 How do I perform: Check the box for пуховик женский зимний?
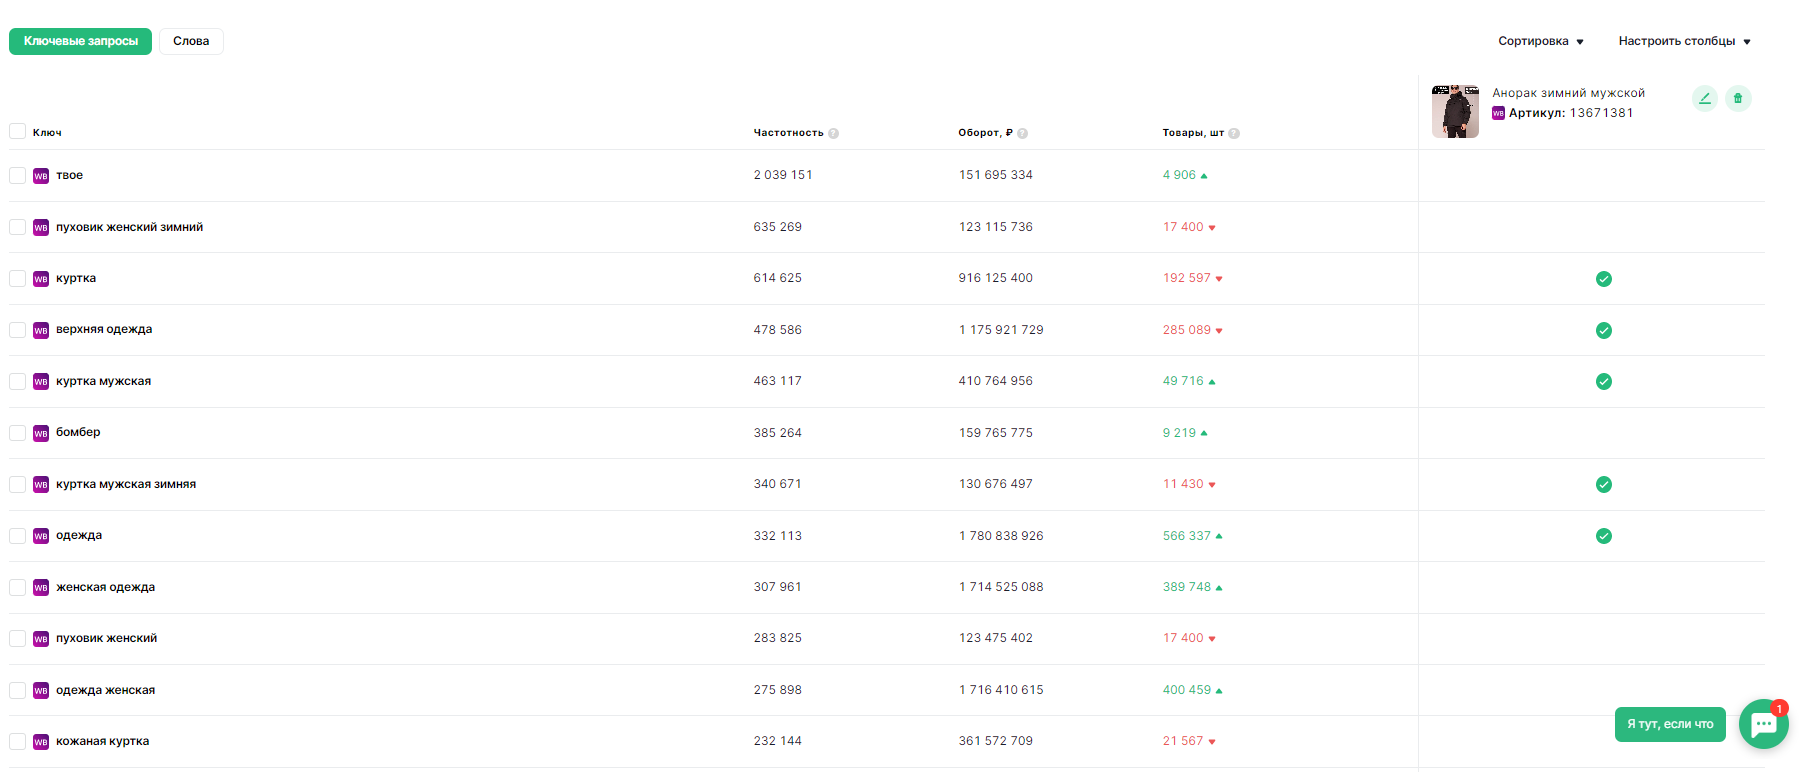[x=17, y=227]
